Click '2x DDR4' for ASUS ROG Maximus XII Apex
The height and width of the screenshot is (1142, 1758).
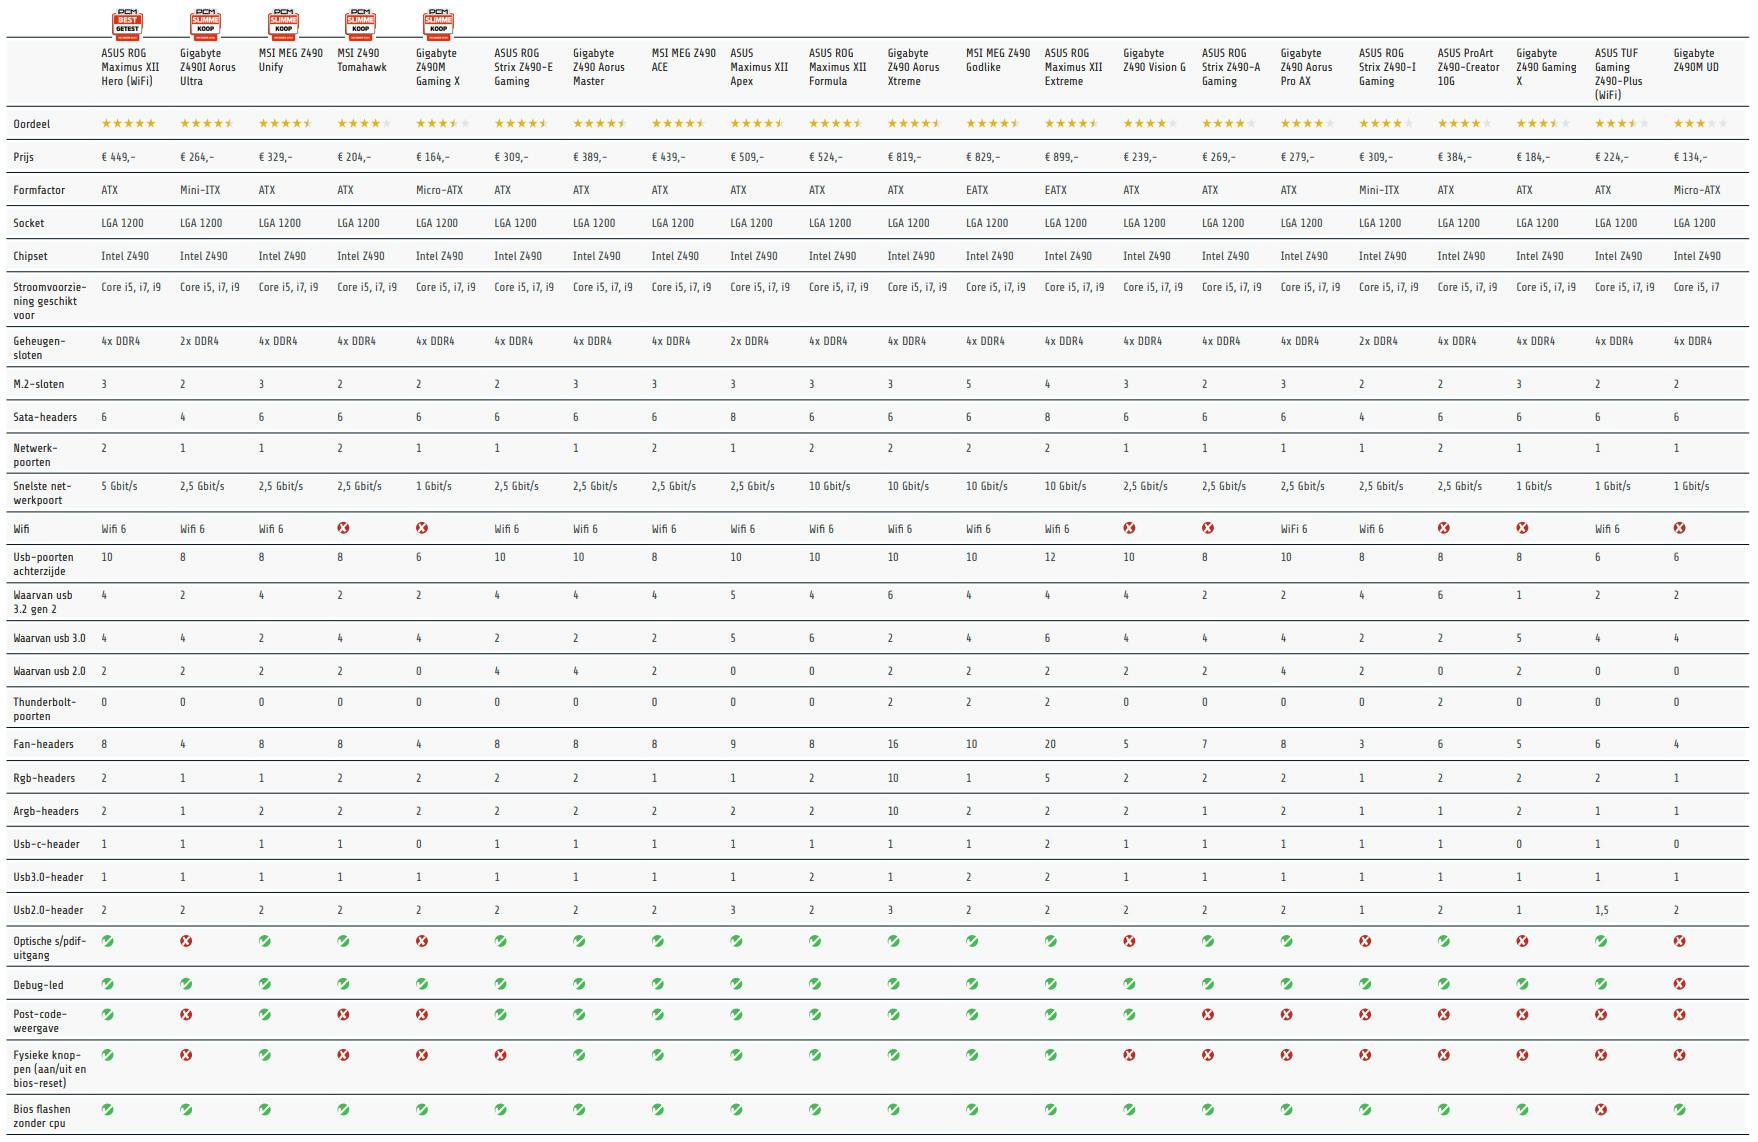(750, 341)
